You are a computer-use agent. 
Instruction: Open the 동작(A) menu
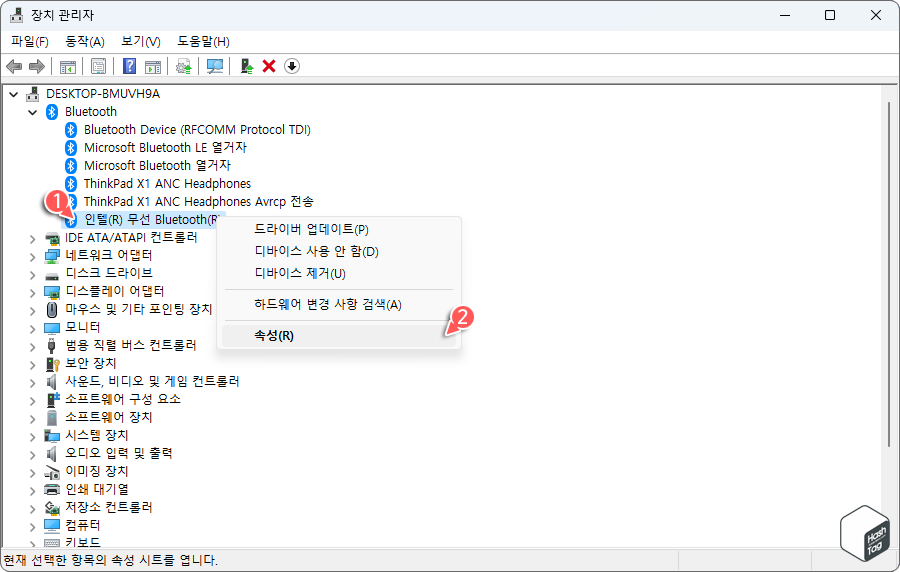tap(85, 41)
